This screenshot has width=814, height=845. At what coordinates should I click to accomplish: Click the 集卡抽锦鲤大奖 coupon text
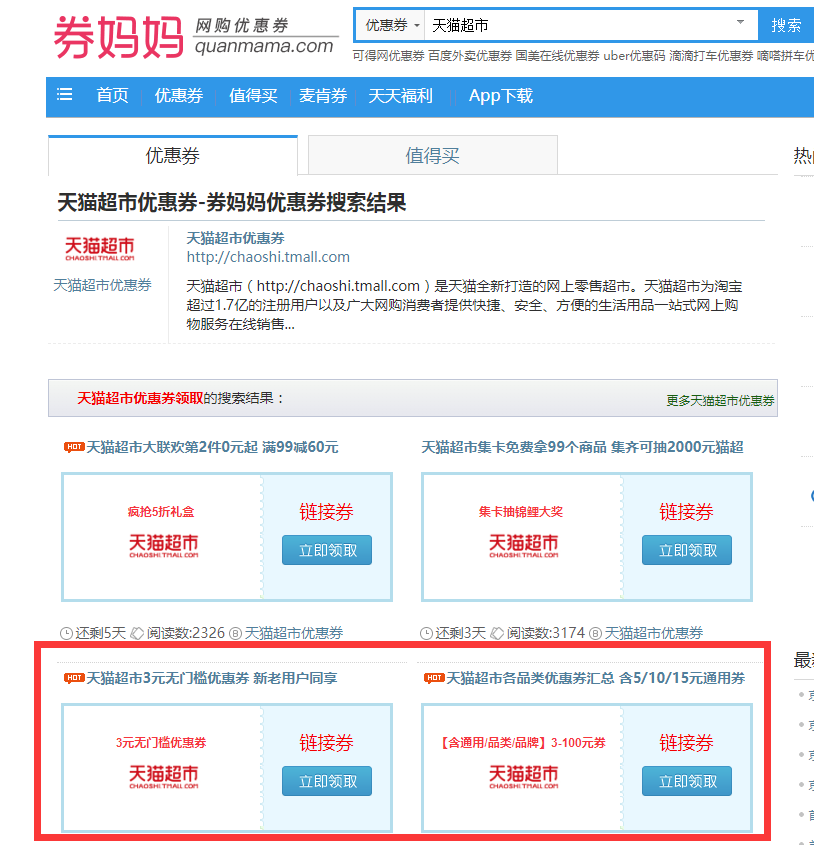[521, 512]
